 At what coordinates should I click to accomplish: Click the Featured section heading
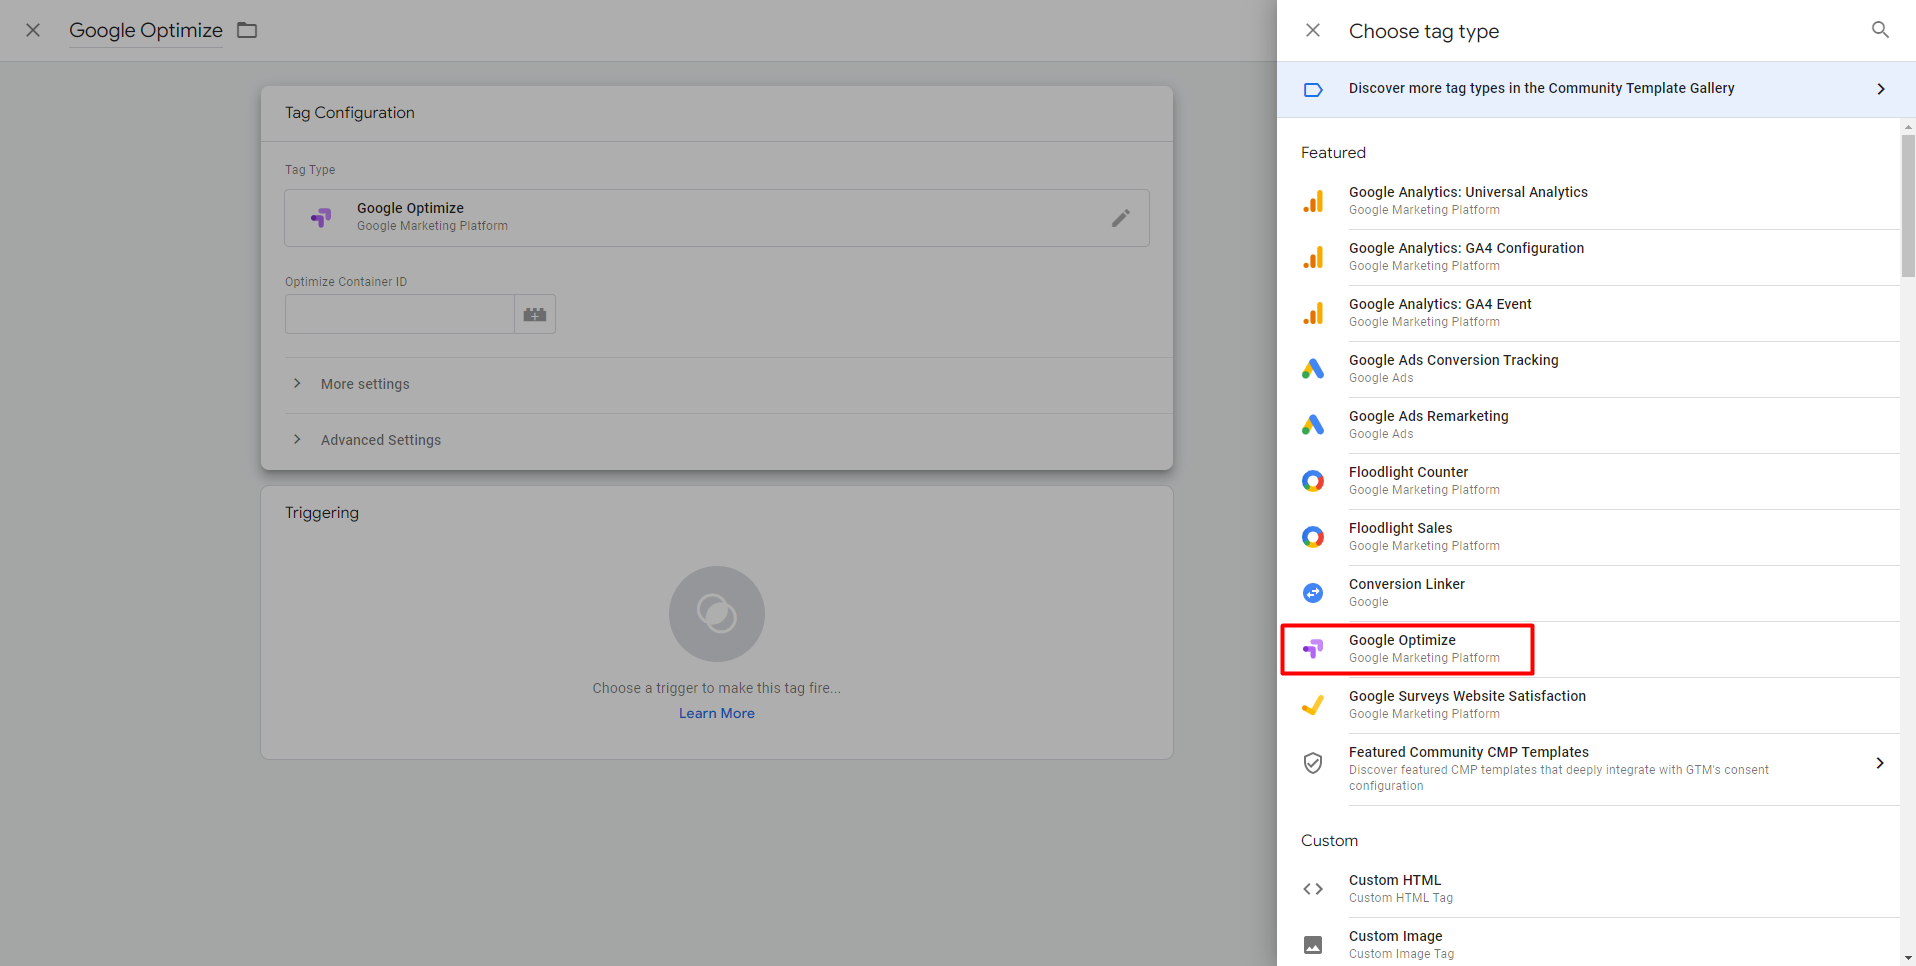(1333, 153)
